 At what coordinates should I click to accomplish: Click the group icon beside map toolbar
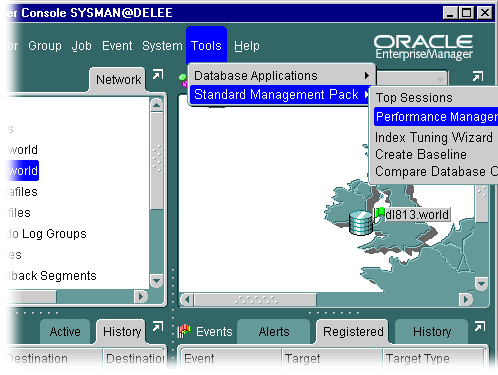[x=183, y=80]
